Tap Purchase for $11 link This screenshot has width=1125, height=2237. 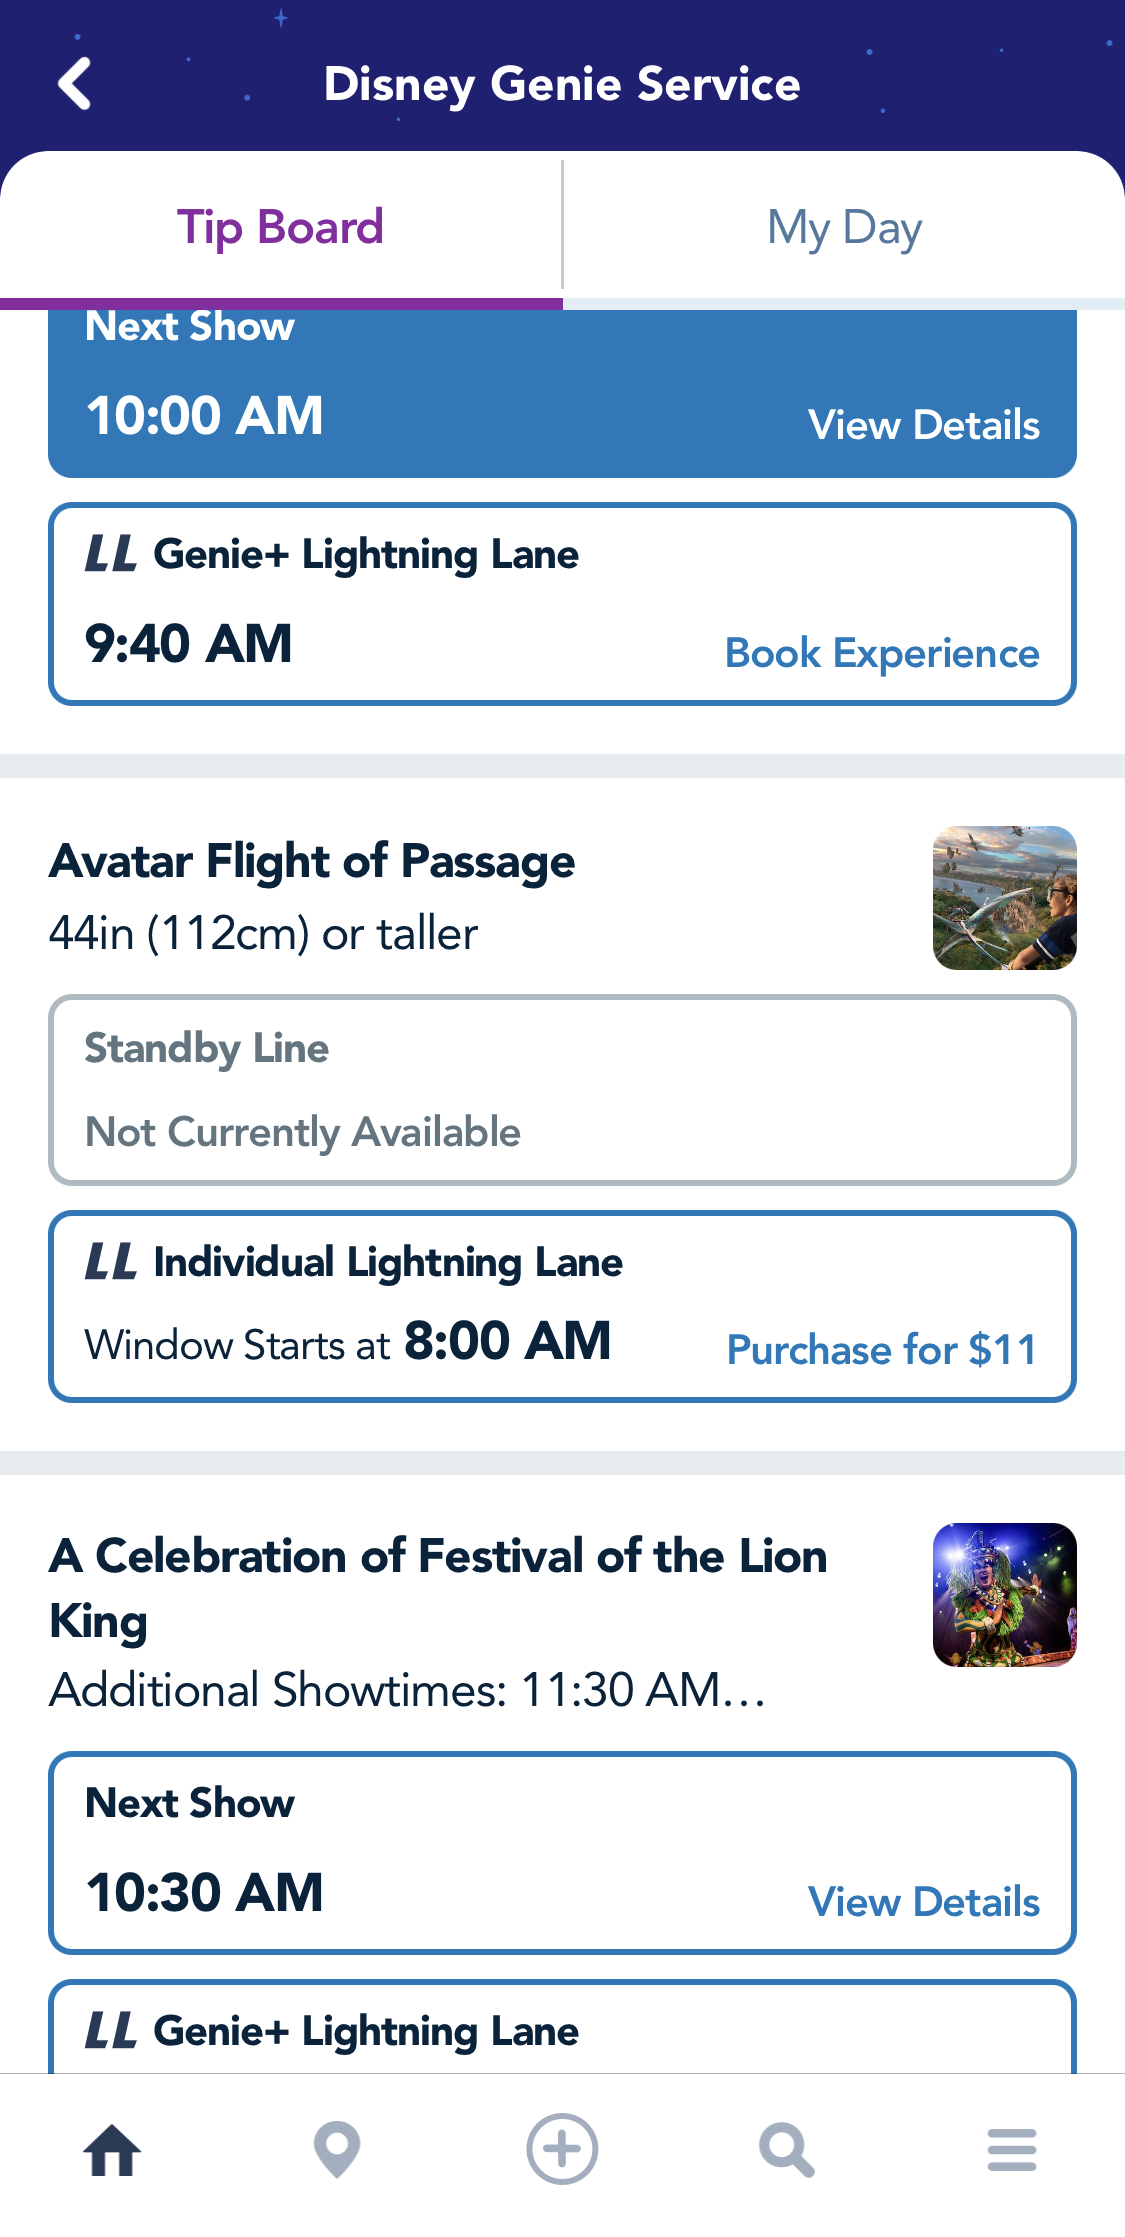coord(881,1350)
